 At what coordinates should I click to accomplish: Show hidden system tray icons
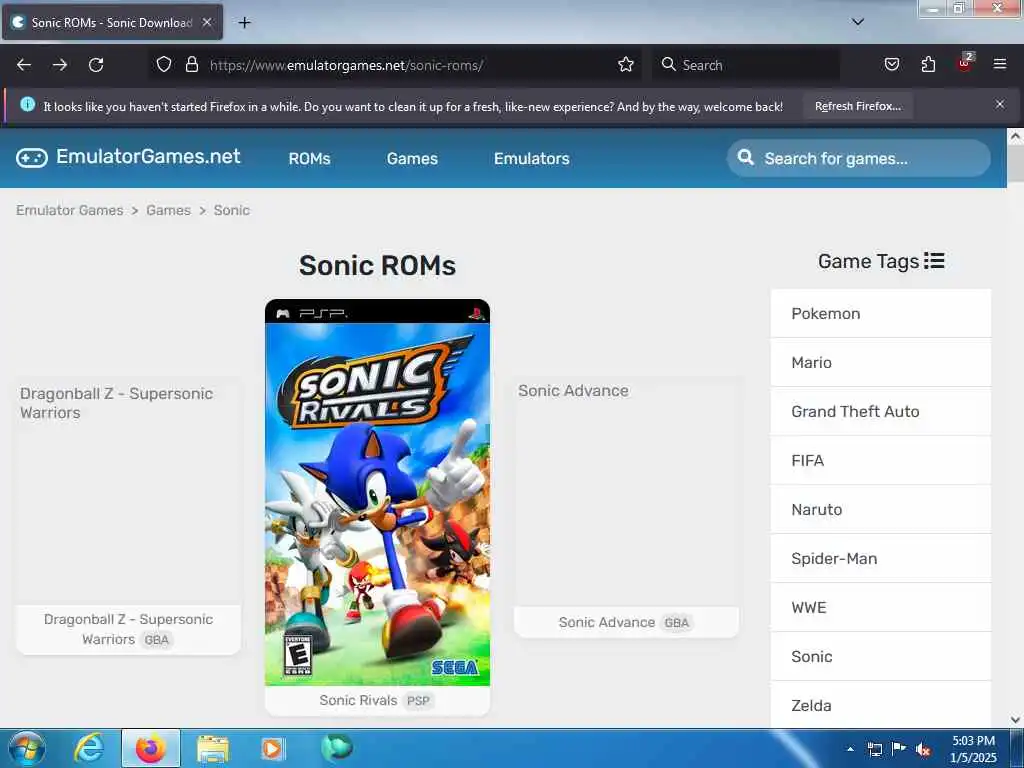[x=850, y=749]
